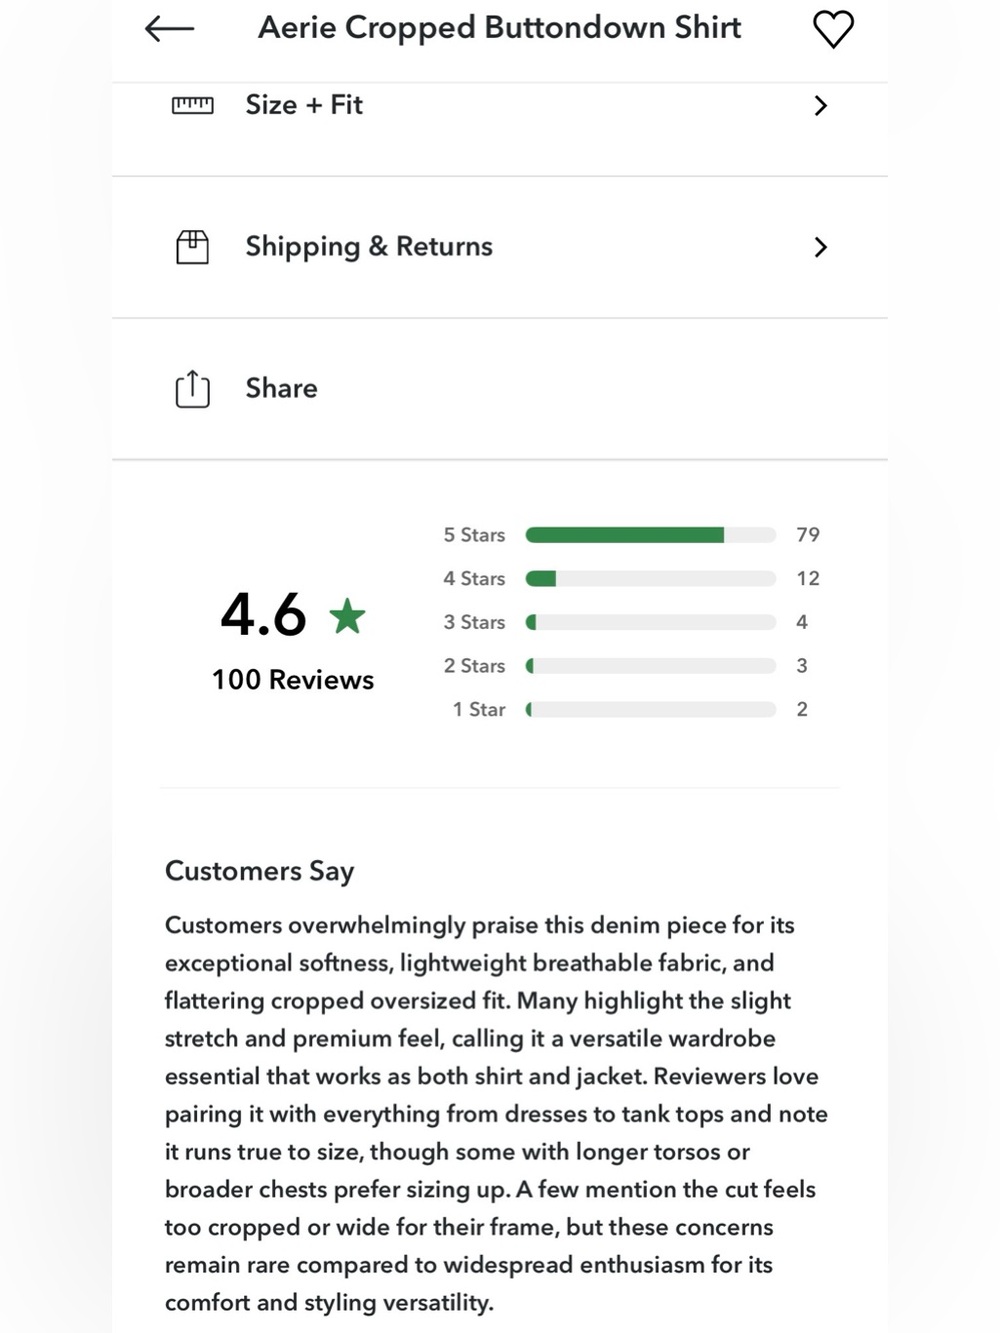Click the Customers Say heading

260,871
